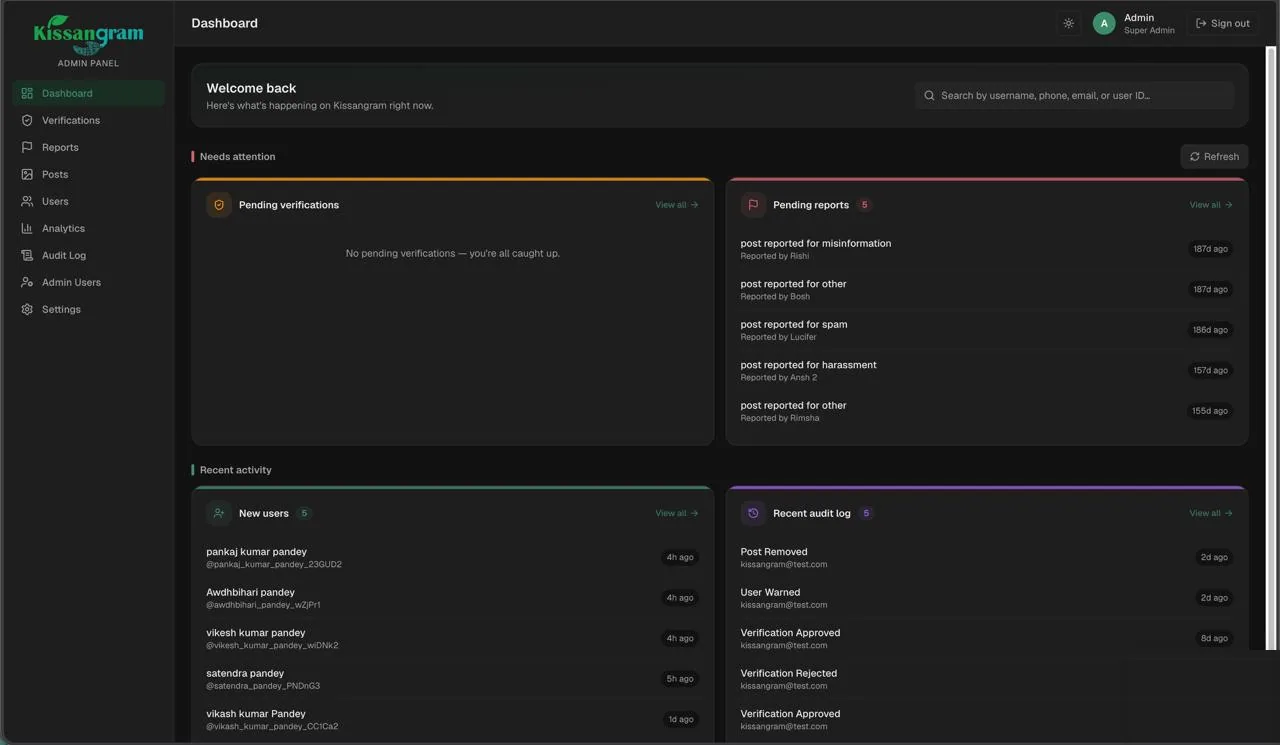This screenshot has height=745, width=1280.
Task: Open the report submitted by Rimsha
Action: [x=987, y=411]
